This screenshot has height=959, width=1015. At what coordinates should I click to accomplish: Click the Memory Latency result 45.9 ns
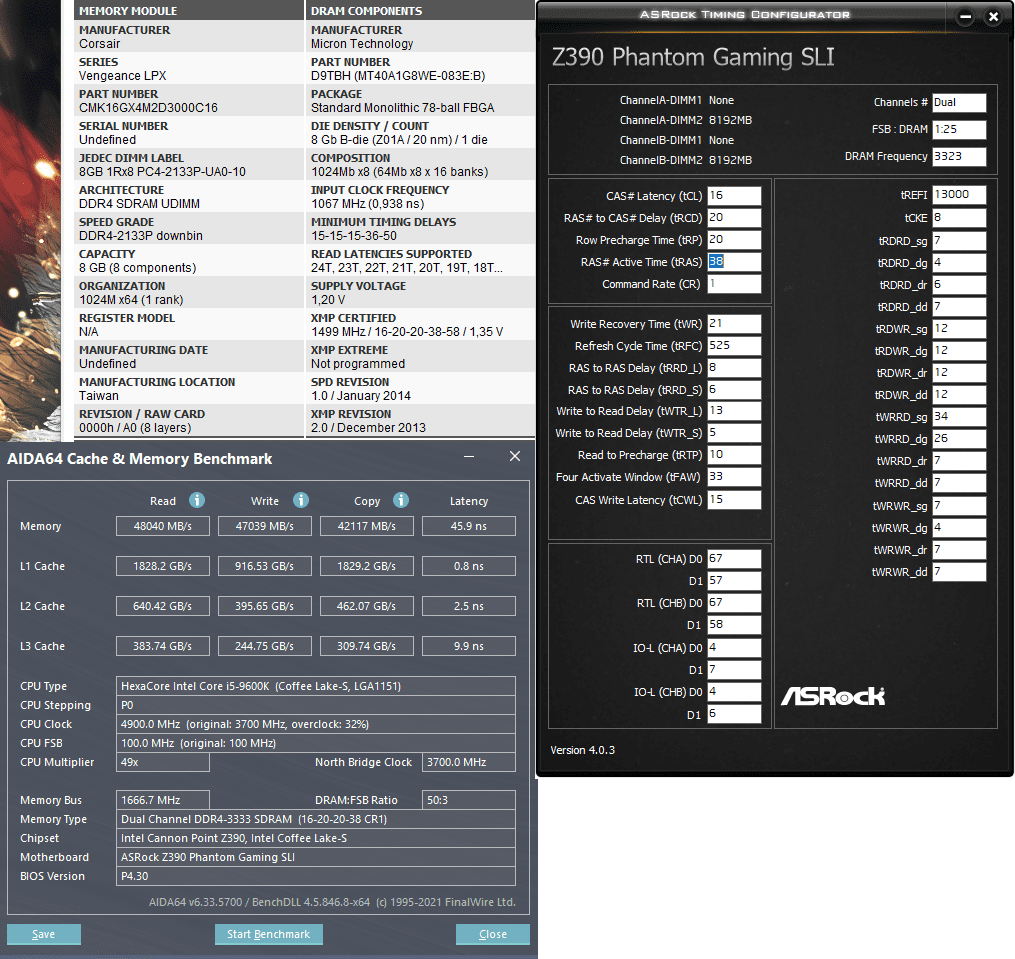pyautogui.click(x=469, y=526)
